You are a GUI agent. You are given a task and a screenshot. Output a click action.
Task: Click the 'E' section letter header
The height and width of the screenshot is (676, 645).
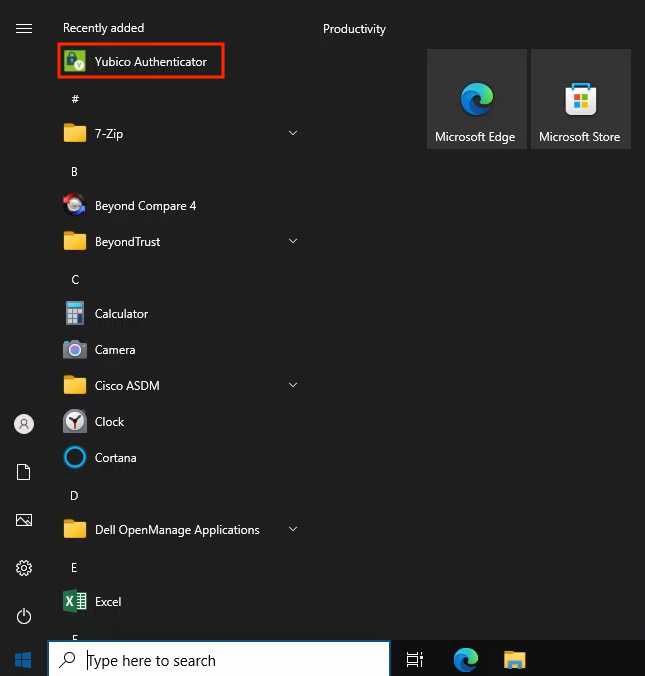pos(74,568)
